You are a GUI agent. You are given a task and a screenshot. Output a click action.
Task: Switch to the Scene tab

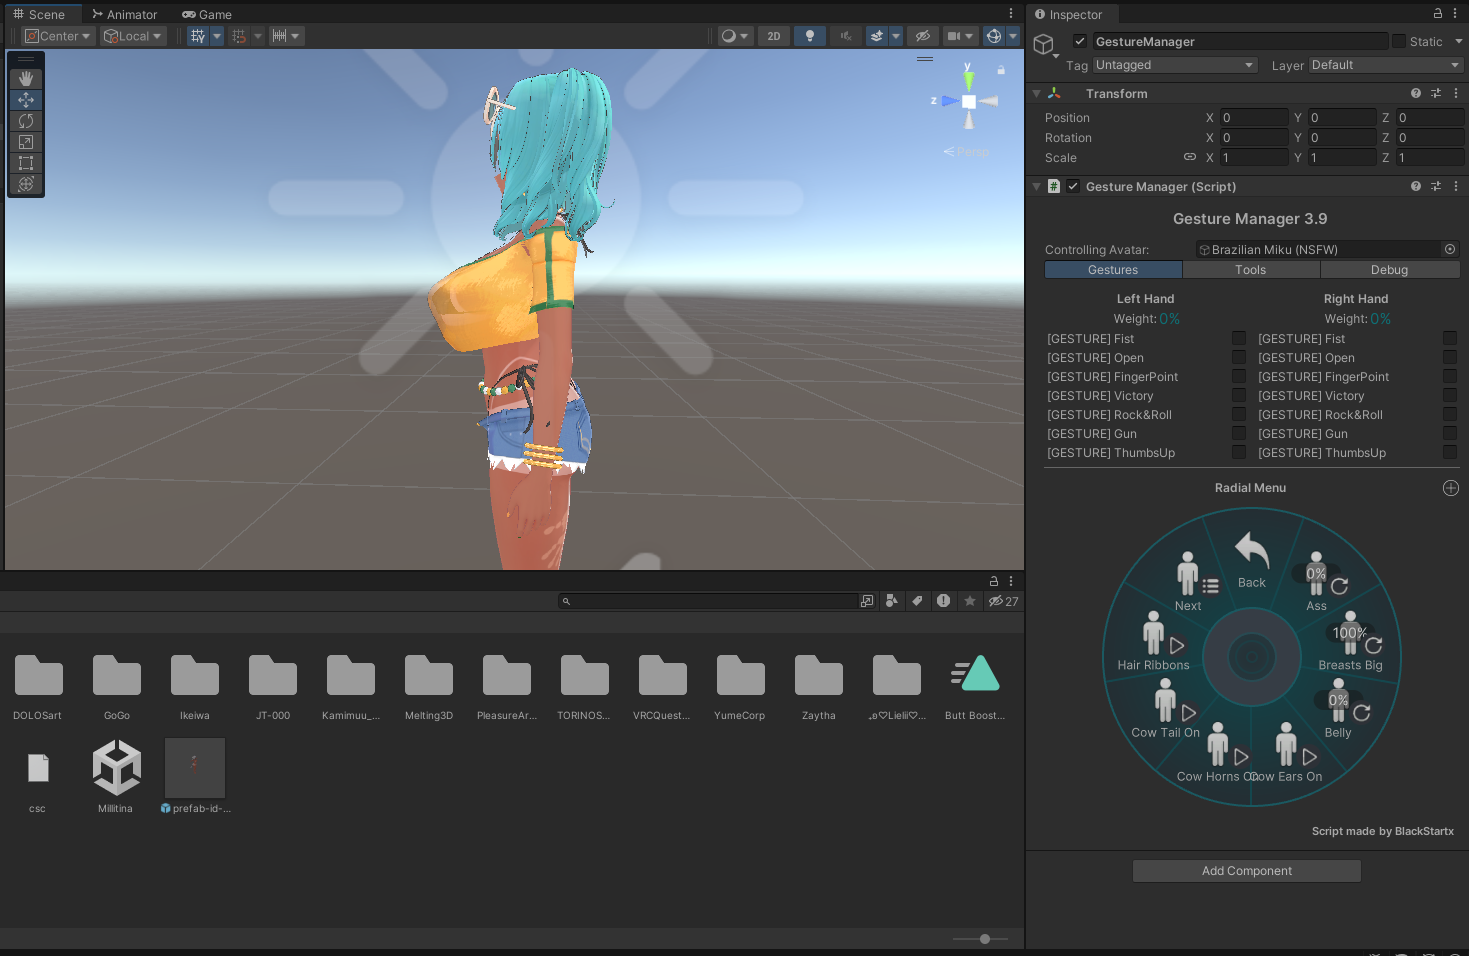(x=39, y=14)
